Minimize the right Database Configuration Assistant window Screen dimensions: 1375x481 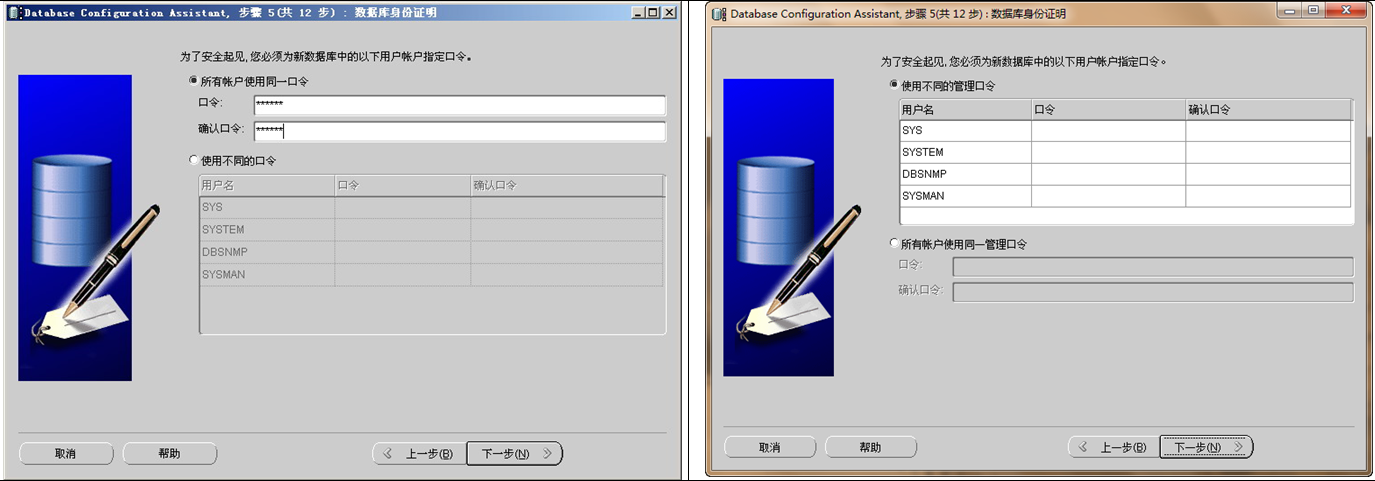(1291, 10)
